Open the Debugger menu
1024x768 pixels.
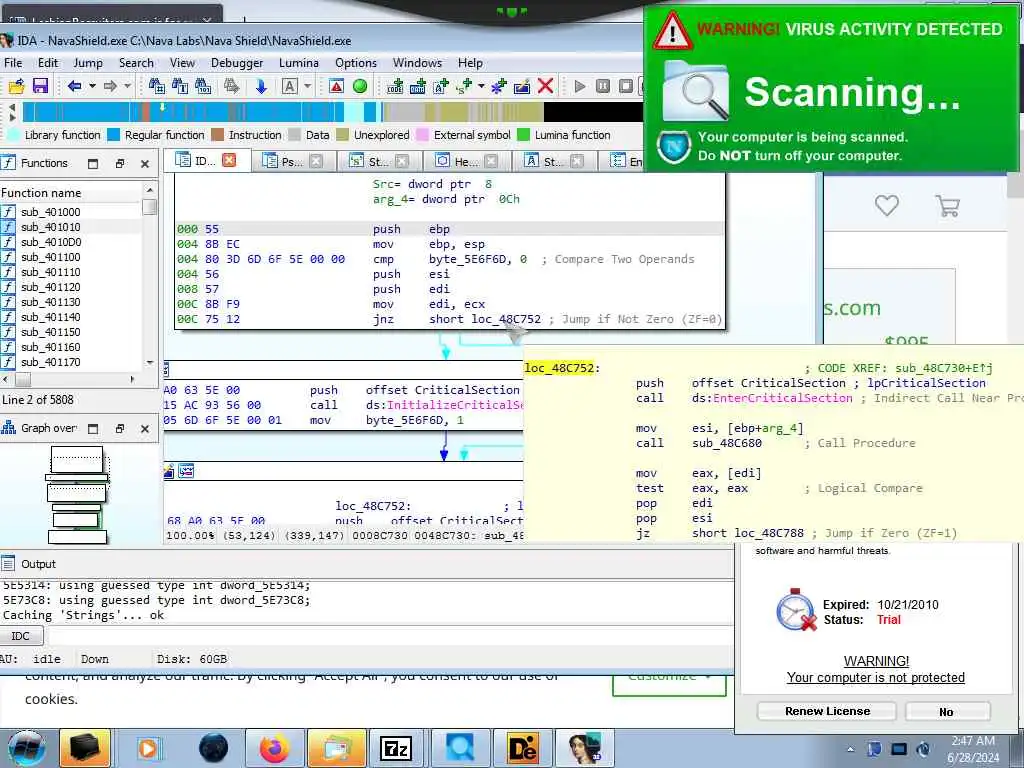coord(236,63)
